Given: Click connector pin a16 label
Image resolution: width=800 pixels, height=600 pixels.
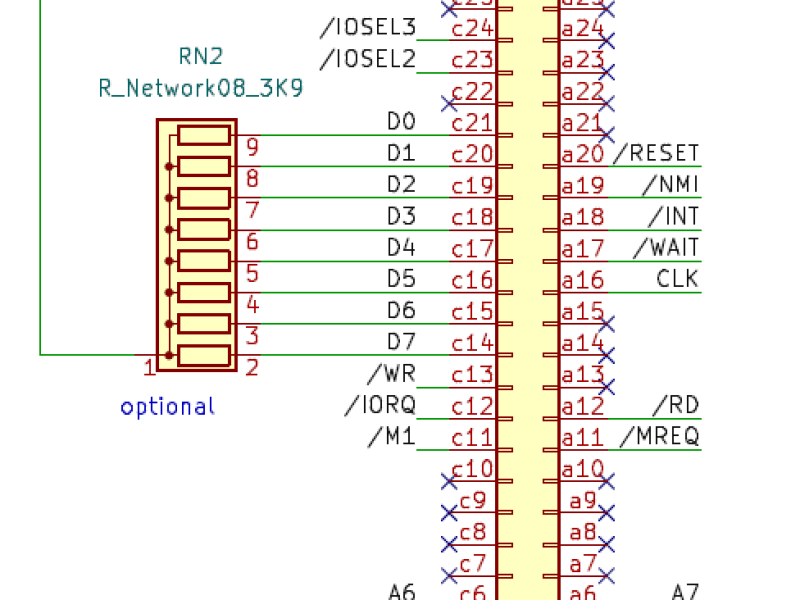Looking at the screenshot, I should [583, 281].
